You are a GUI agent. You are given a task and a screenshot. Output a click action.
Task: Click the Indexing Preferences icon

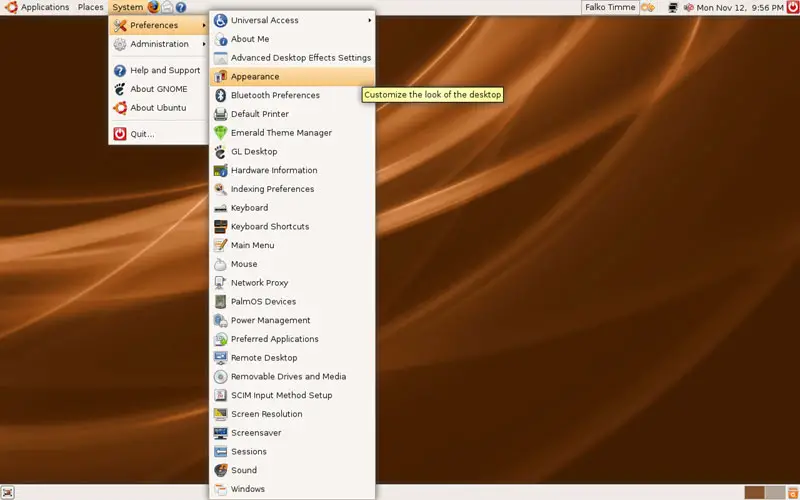[220, 189]
